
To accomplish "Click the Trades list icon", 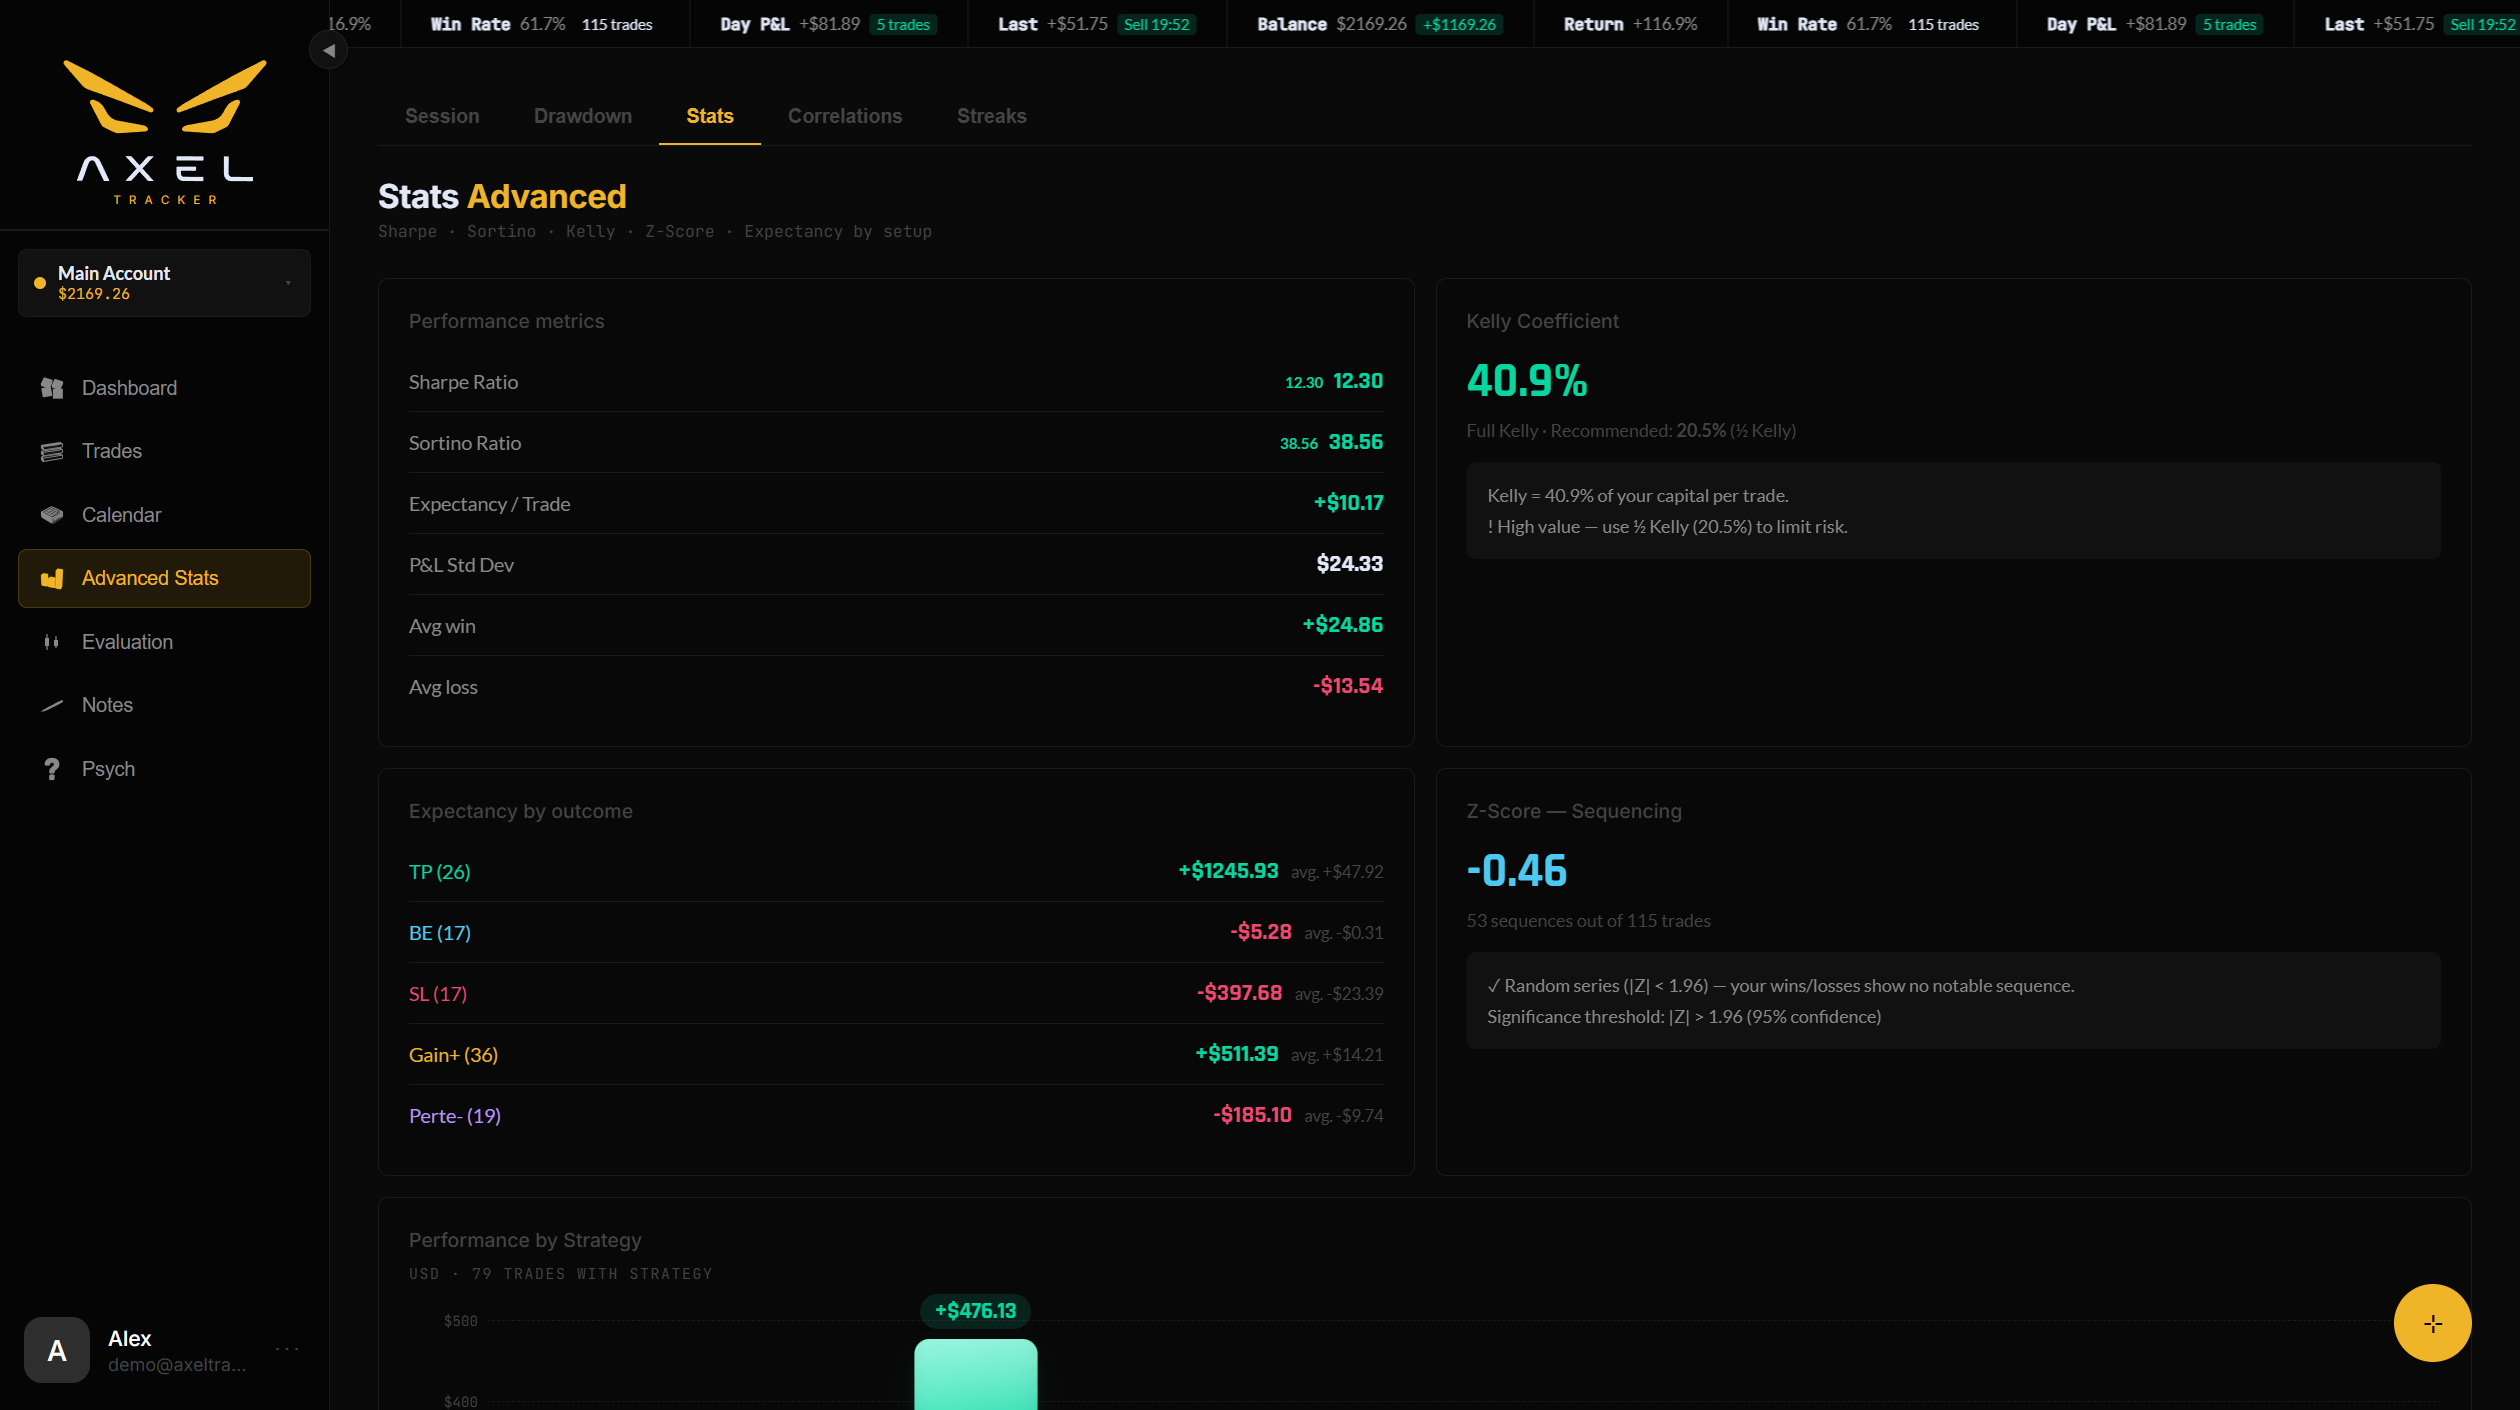I will pyautogui.click(x=52, y=452).
